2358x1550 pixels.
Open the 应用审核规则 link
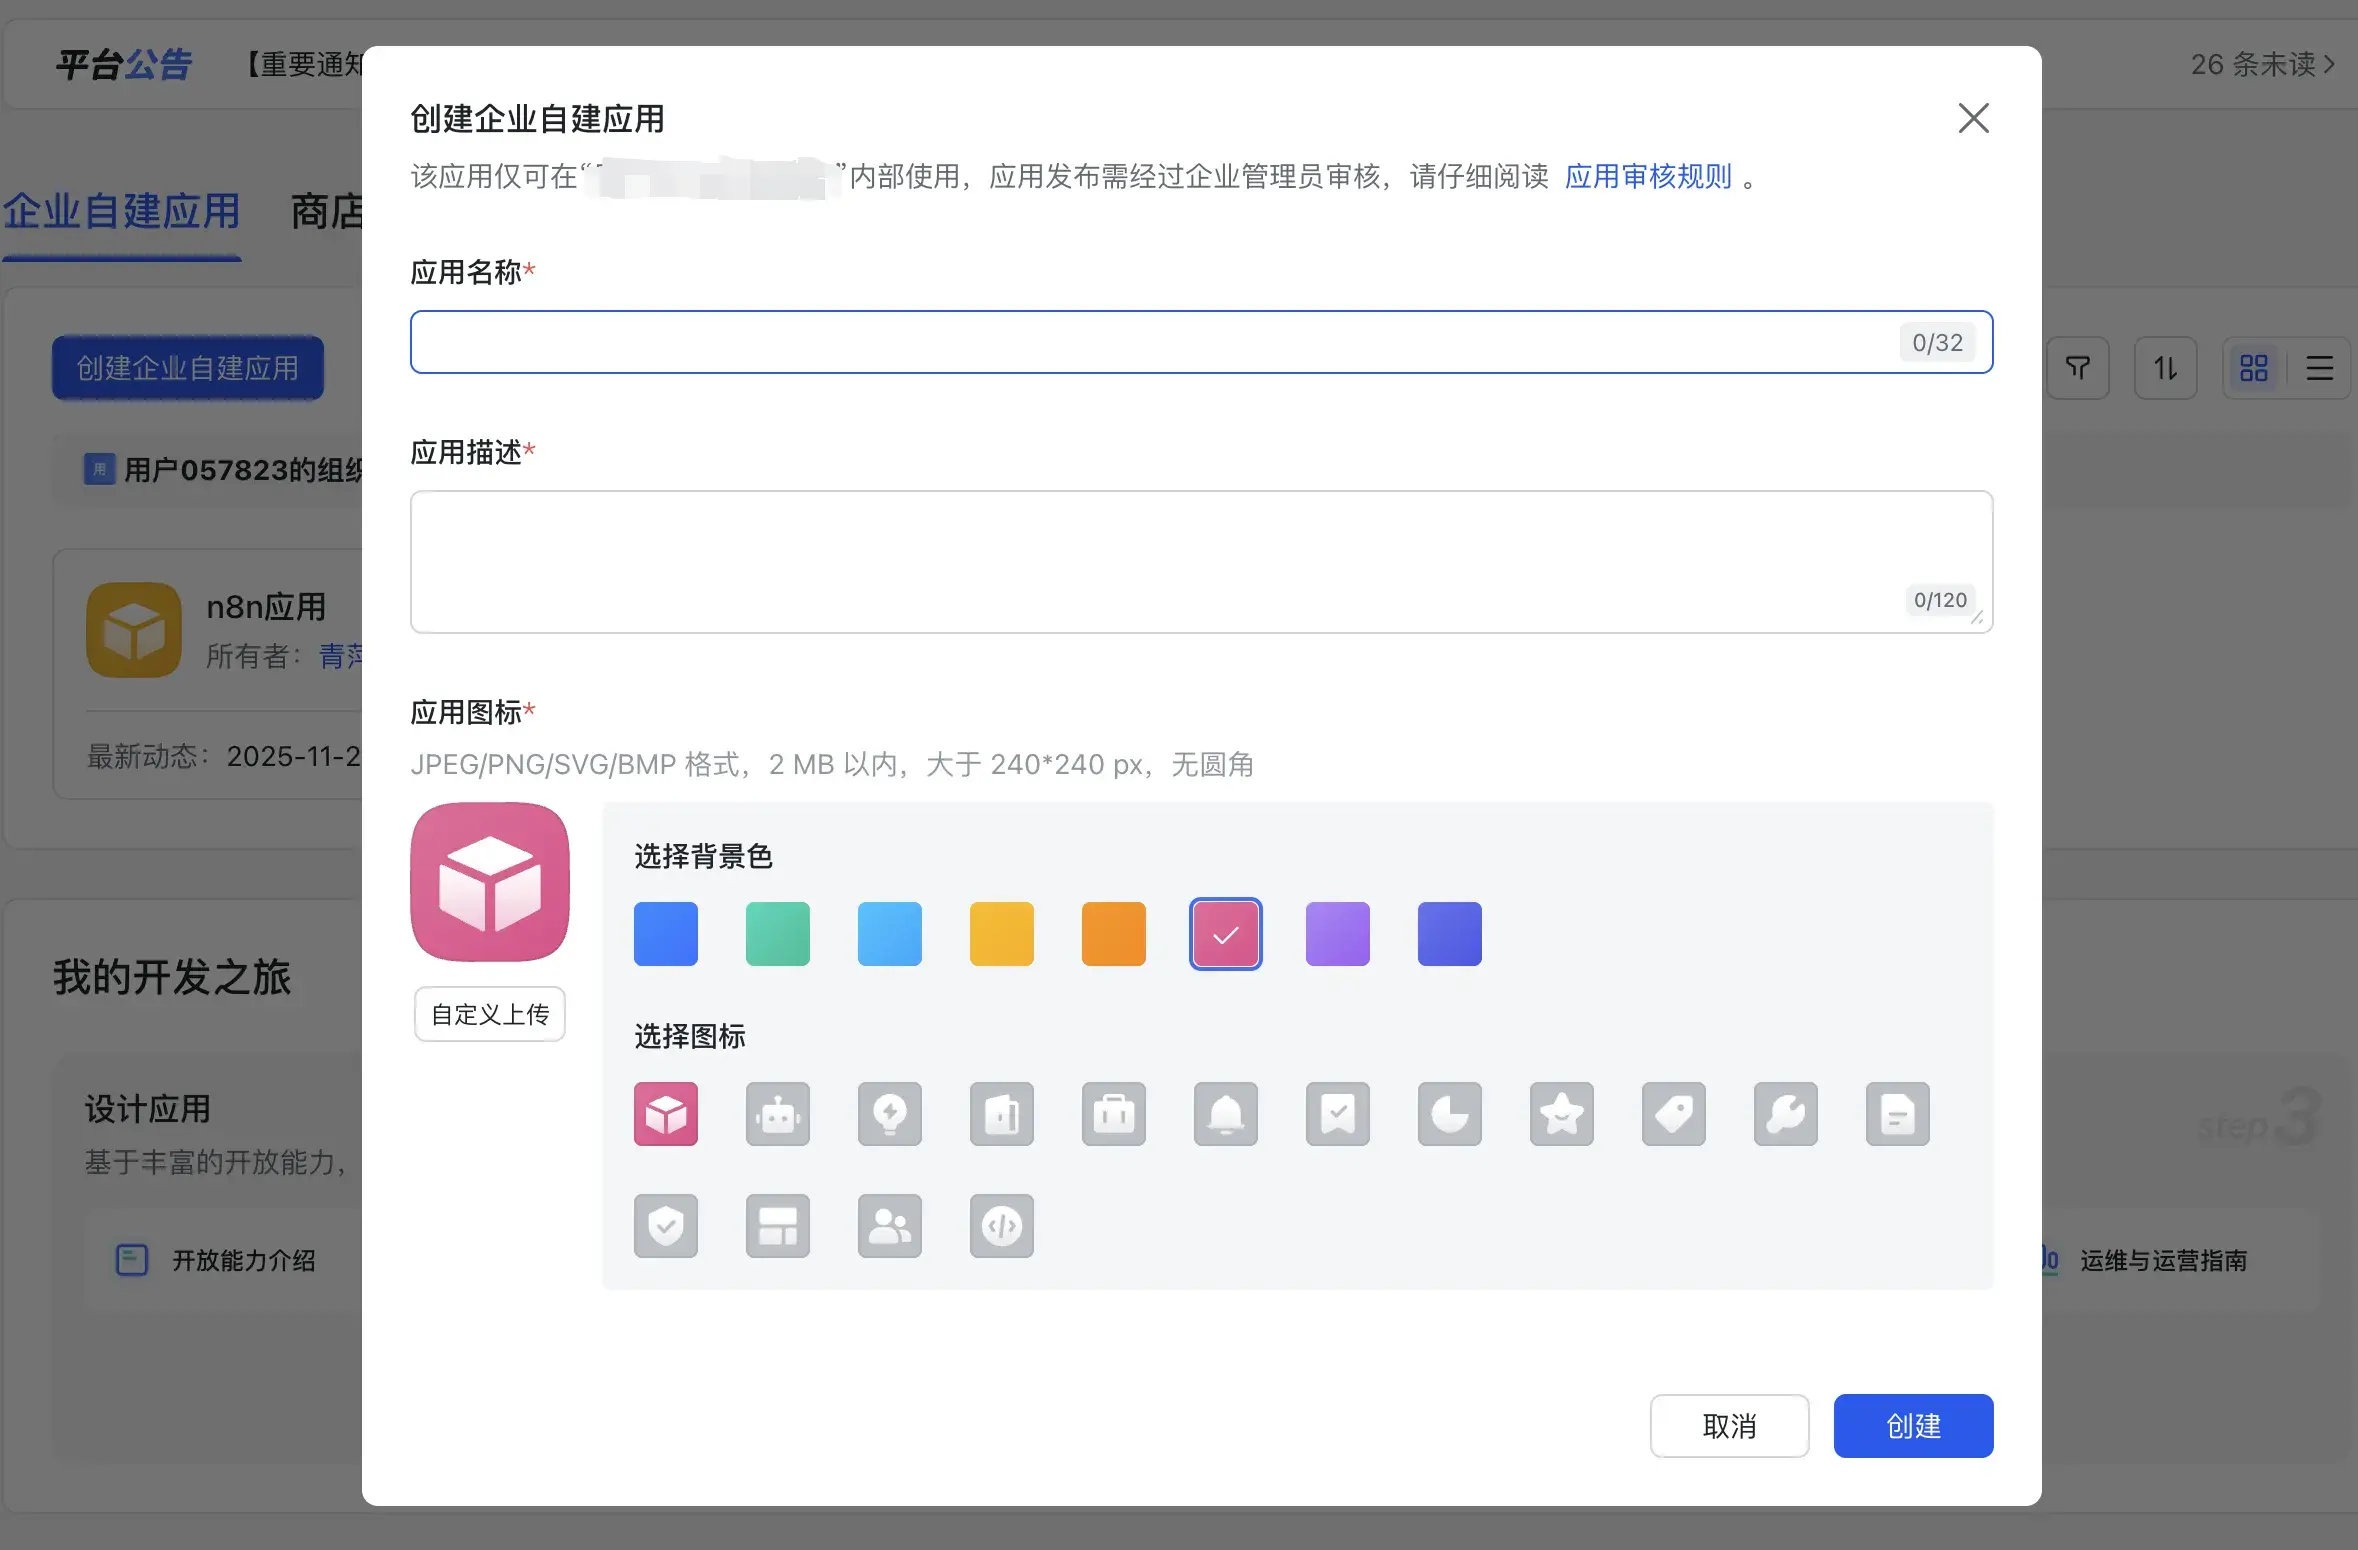(1647, 177)
